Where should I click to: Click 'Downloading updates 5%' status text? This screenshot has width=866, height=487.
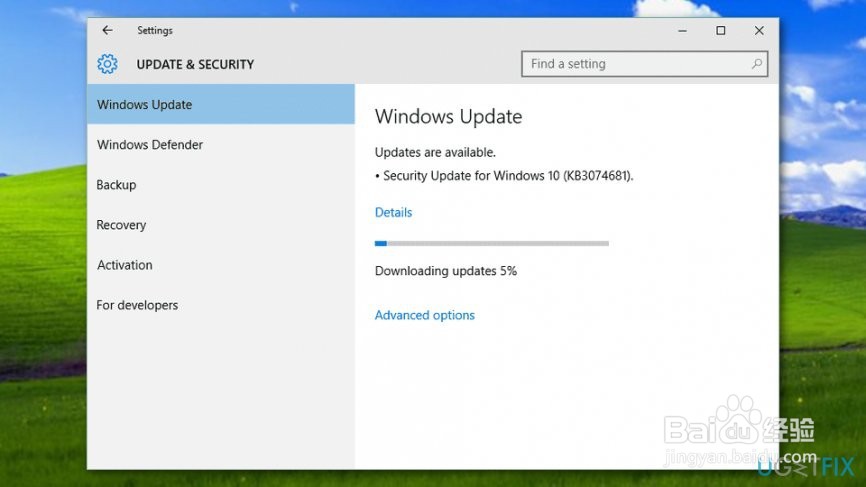[x=446, y=271]
